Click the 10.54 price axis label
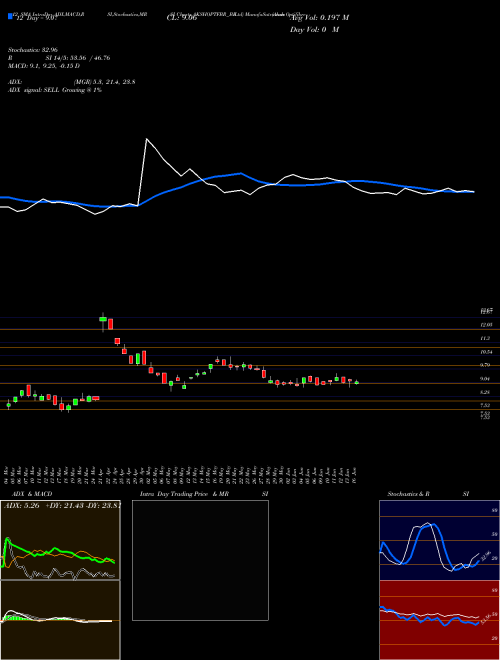This screenshot has height=660, width=500. coord(486,352)
